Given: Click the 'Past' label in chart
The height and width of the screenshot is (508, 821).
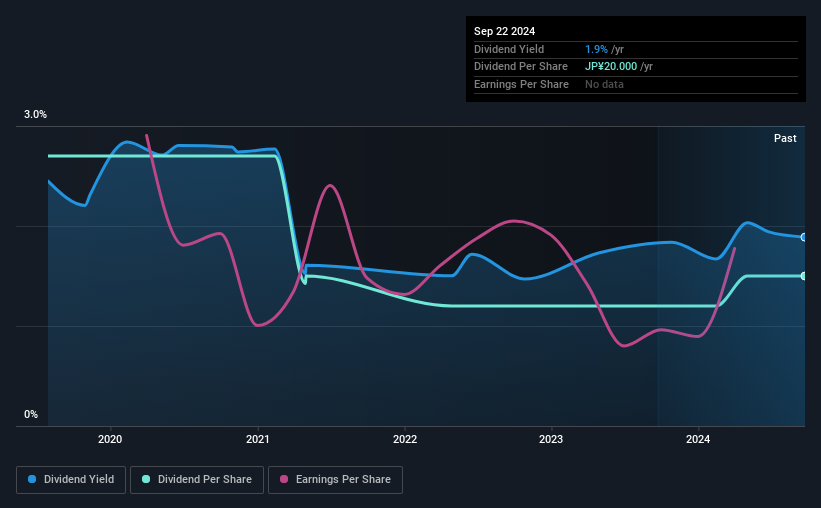Looking at the screenshot, I should [x=785, y=138].
